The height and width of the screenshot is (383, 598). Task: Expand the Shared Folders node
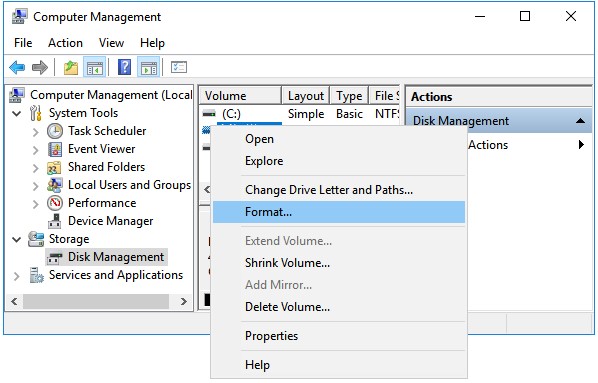(x=36, y=168)
